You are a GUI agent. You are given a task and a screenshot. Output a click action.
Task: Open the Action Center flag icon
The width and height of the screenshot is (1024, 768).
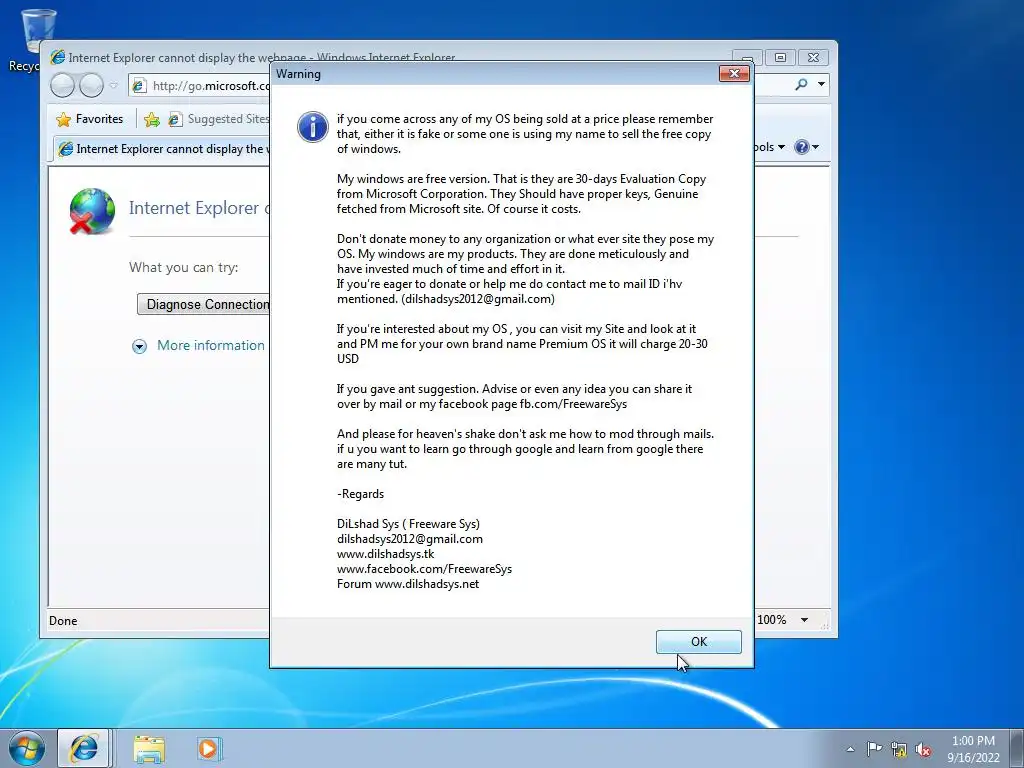pos(874,748)
